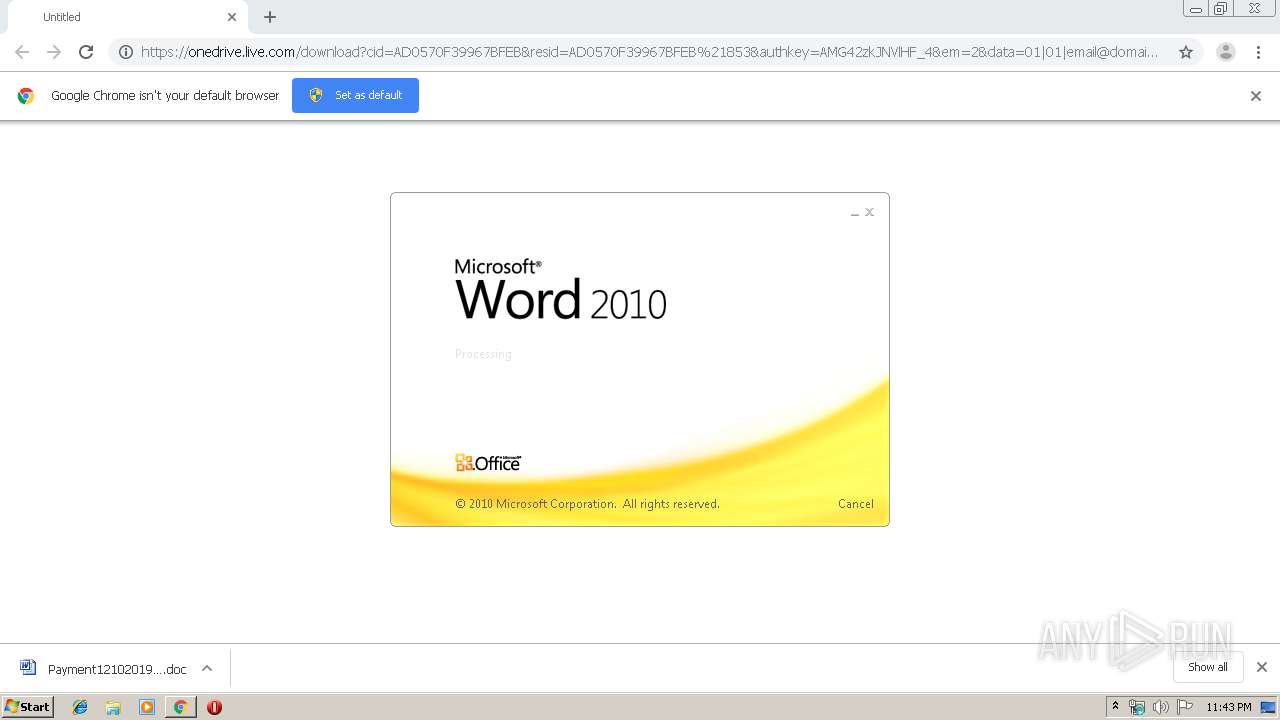The image size is (1280, 720).
Task: Set Chrome as default browser
Action: (355, 95)
